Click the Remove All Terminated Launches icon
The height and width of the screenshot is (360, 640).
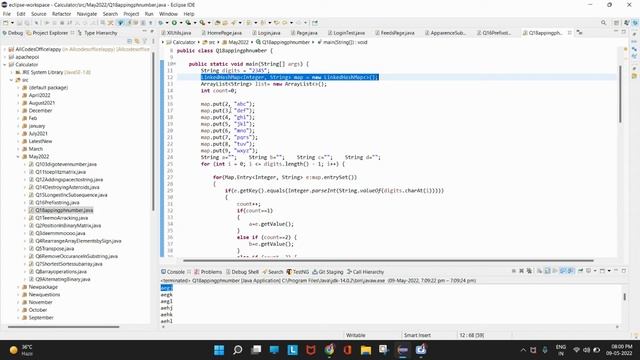click(x=529, y=271)
